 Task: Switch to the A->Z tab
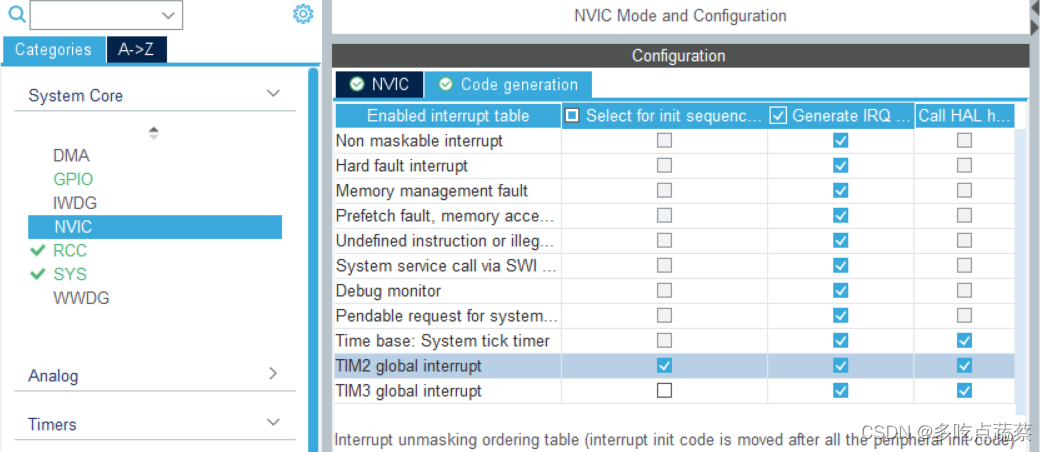point(136,49)
